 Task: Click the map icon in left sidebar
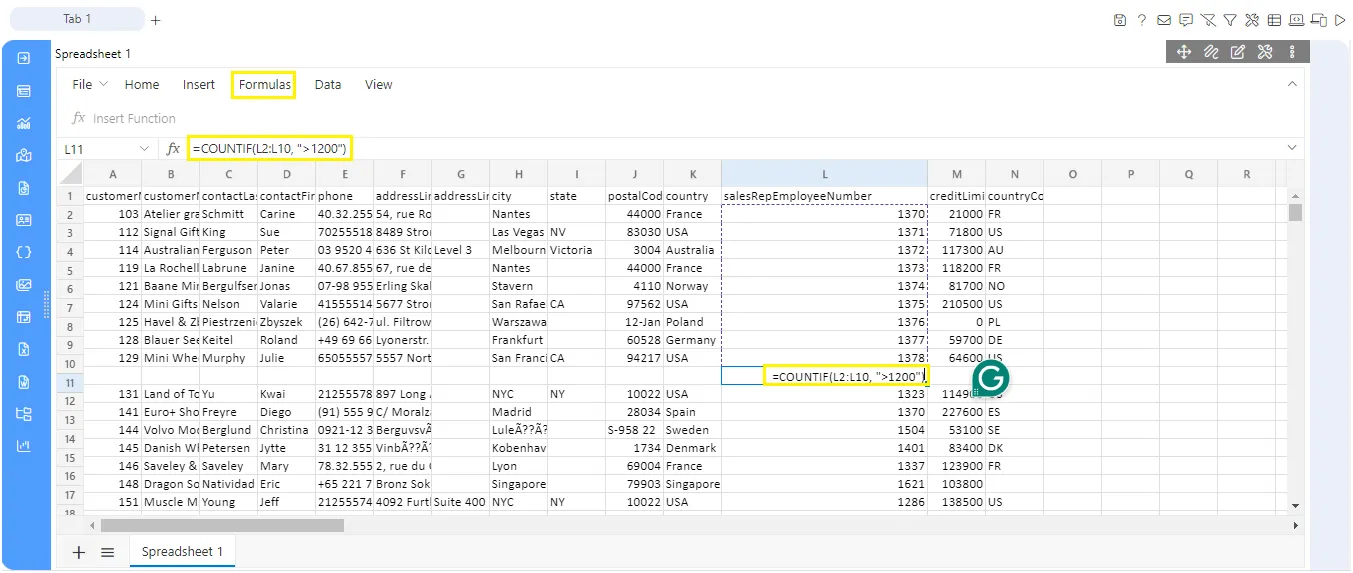pyautogui.click(x=24, y=155)
